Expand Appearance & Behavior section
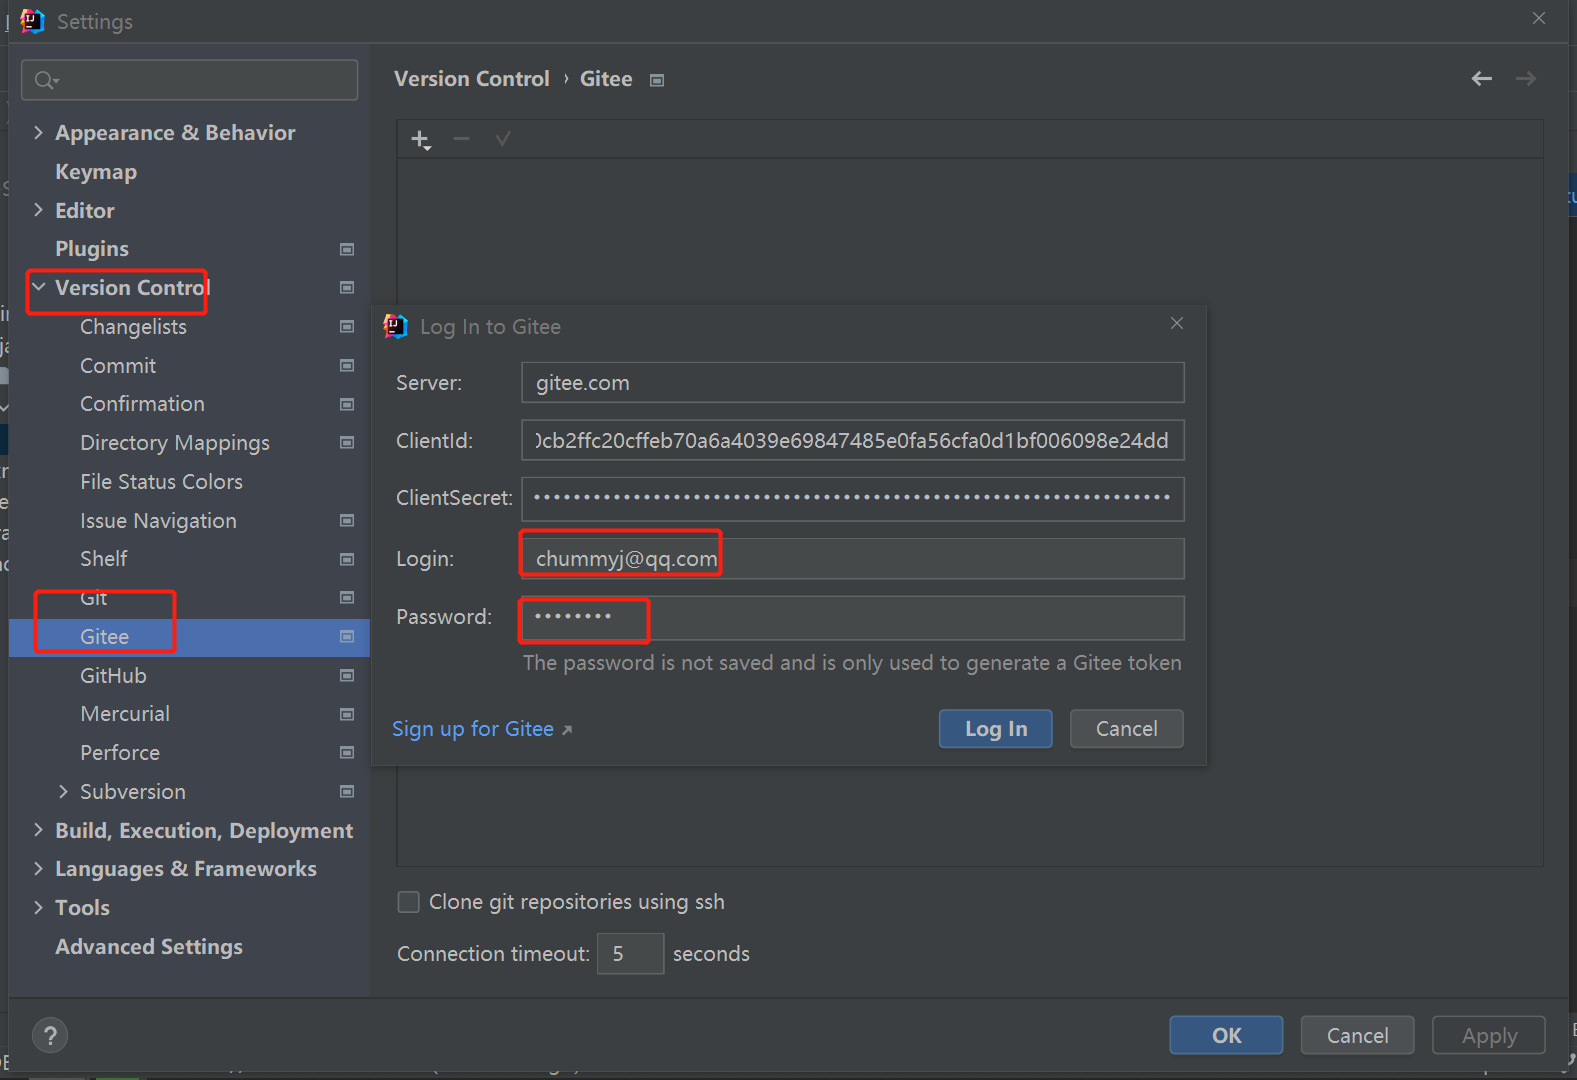 (38, 132)
